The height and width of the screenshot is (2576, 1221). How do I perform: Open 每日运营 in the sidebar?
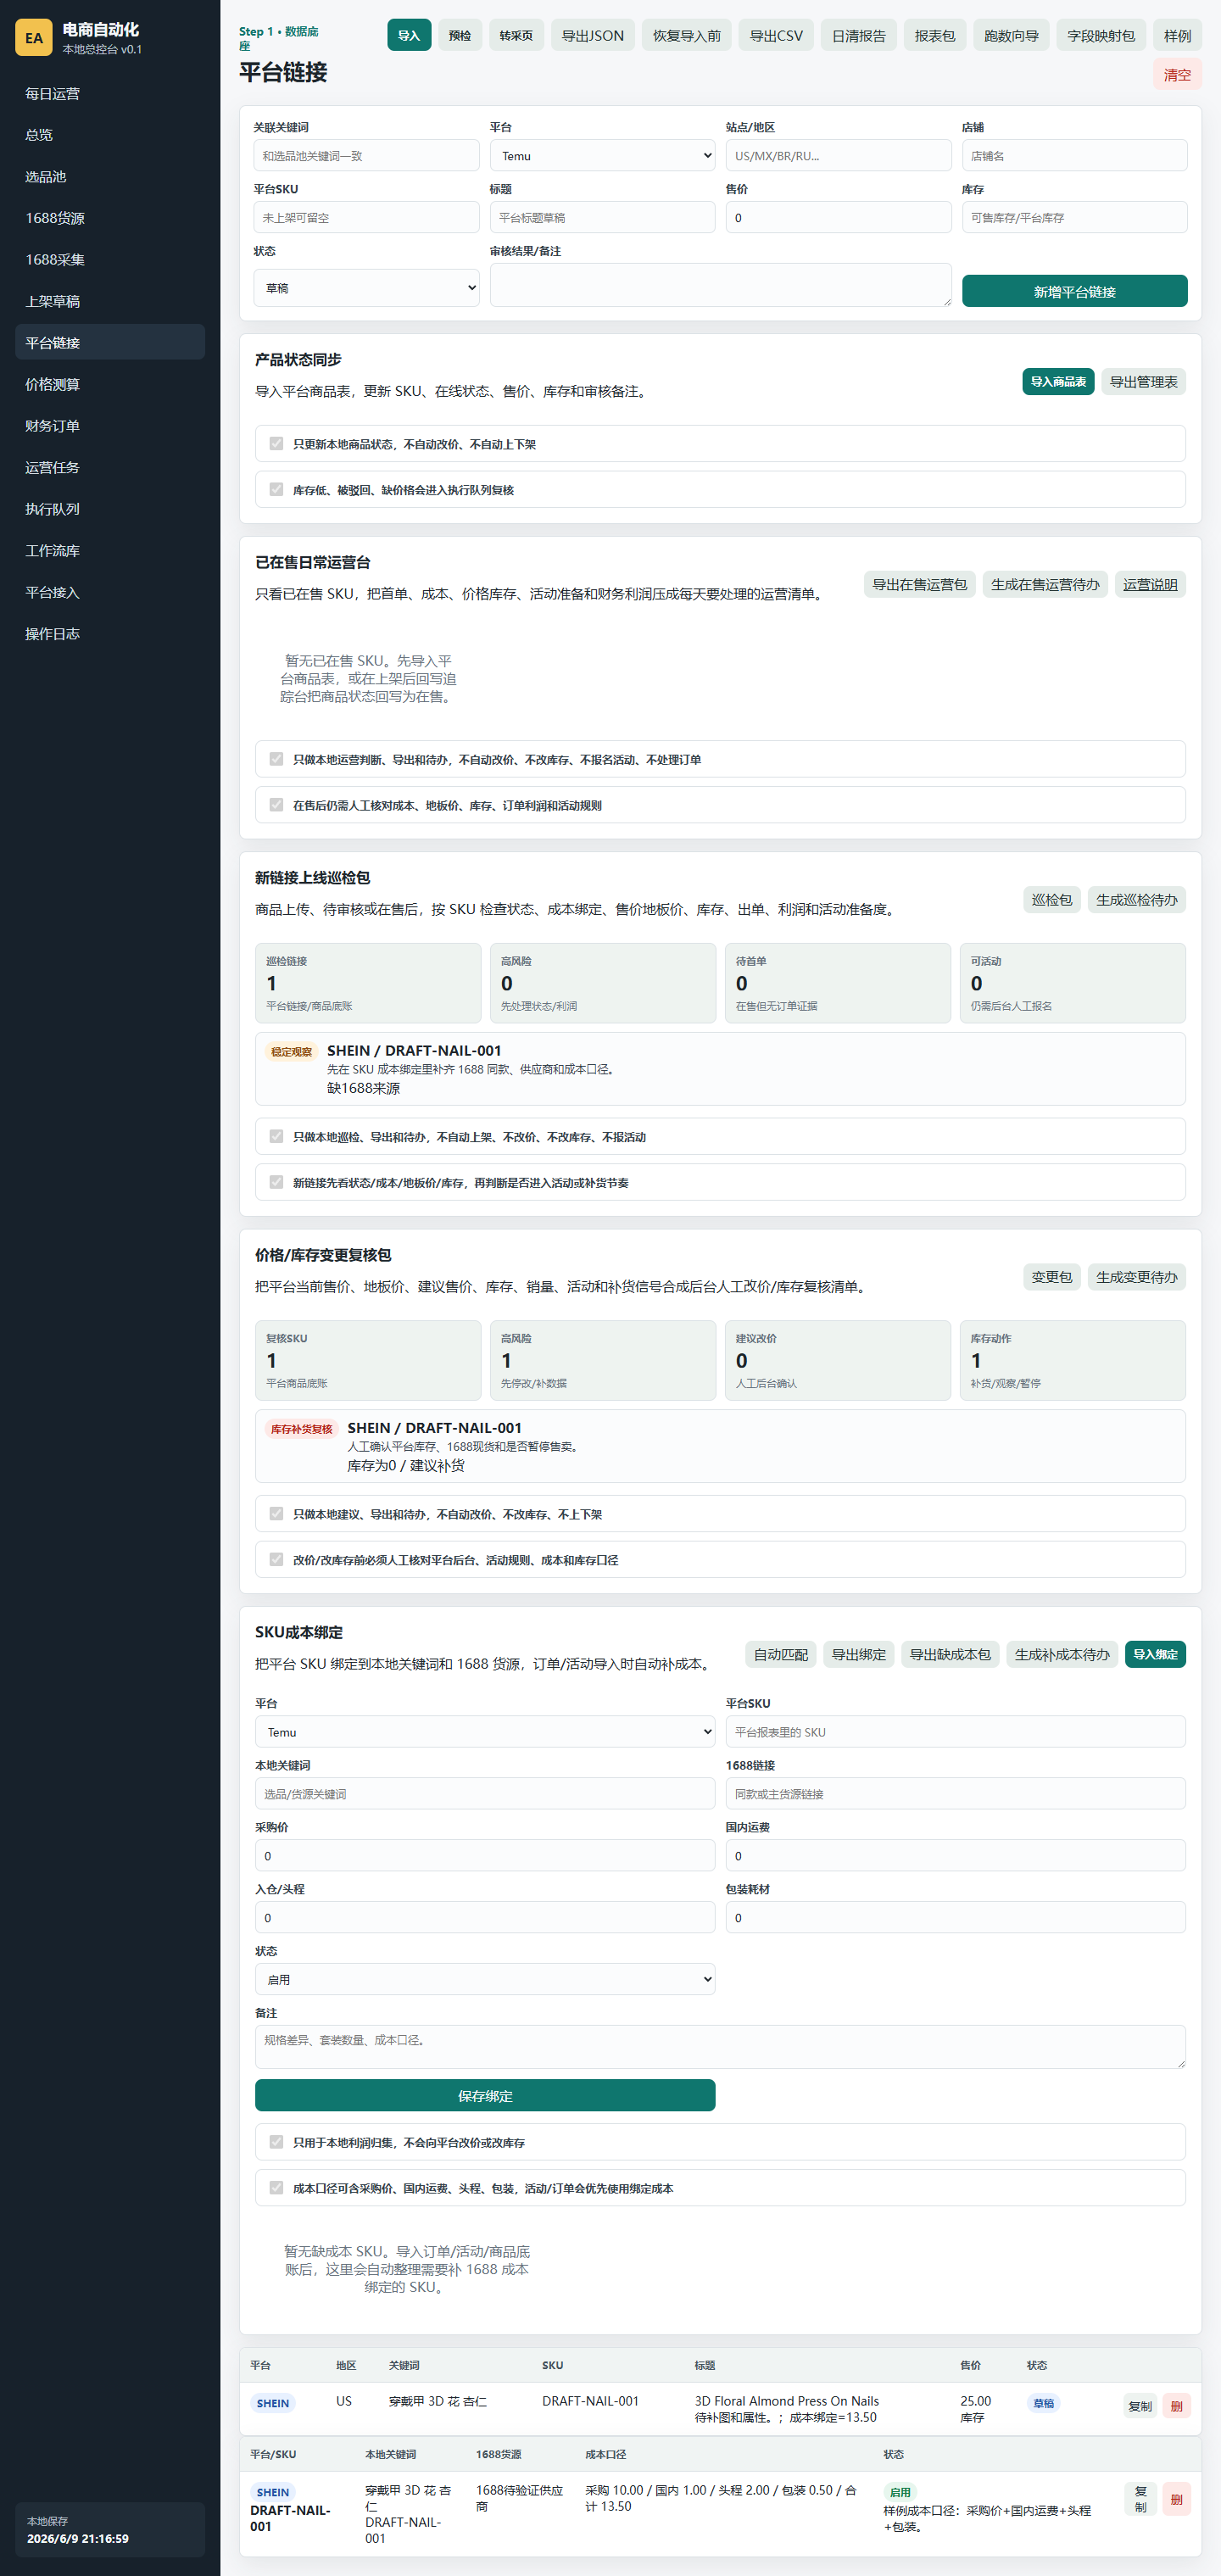pos(110,93)
